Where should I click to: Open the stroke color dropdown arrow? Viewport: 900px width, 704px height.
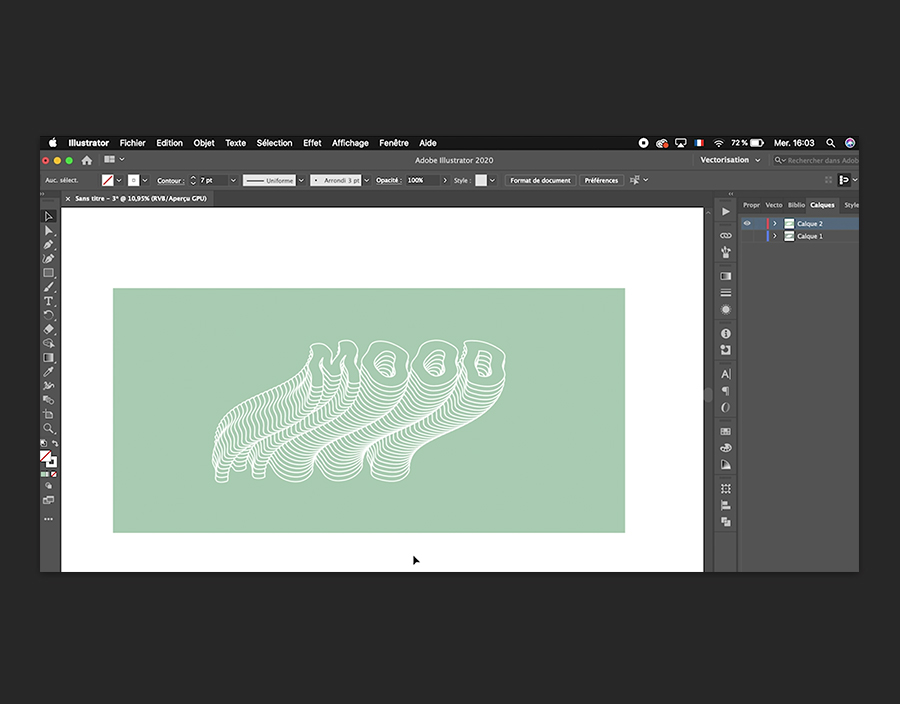145,180
